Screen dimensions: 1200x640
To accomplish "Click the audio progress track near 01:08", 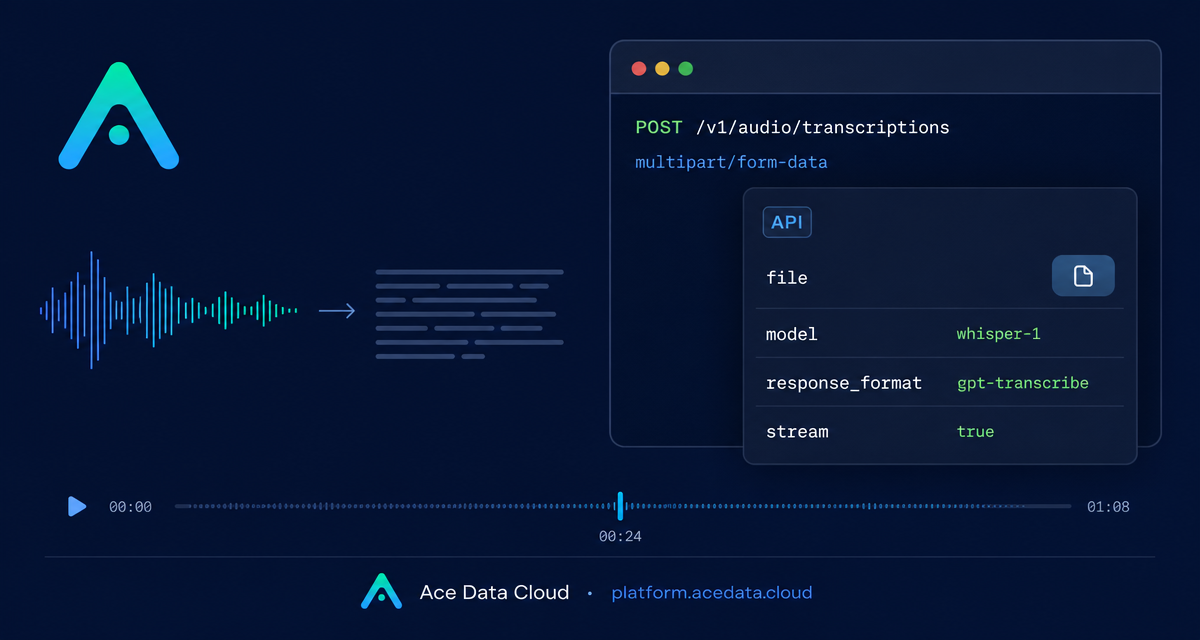I will click(1050, 506).
